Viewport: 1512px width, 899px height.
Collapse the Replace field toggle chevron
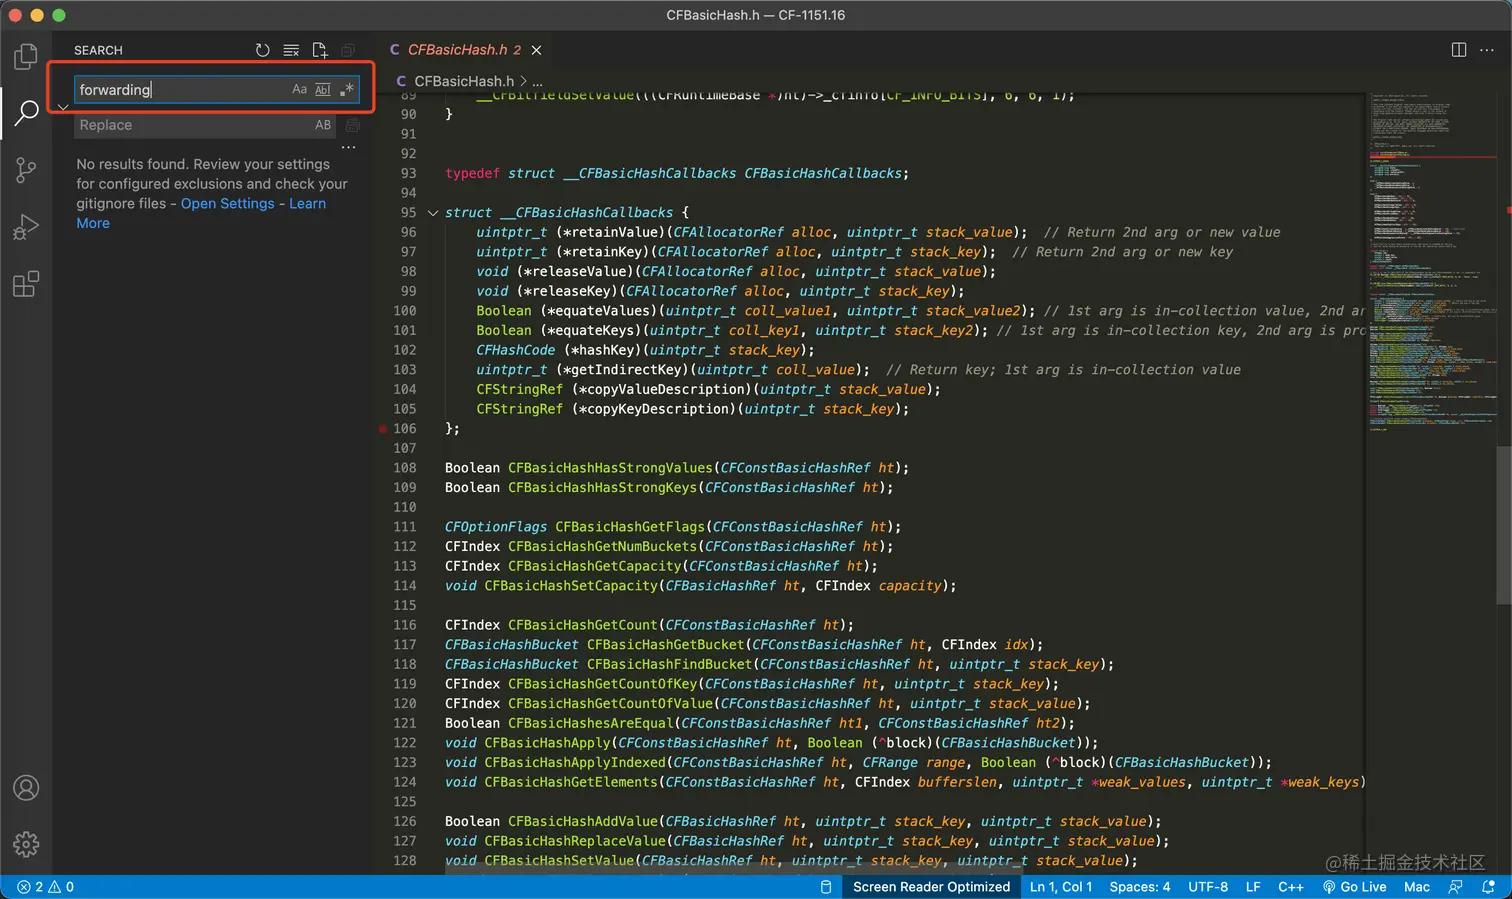[x=63, y=107]
